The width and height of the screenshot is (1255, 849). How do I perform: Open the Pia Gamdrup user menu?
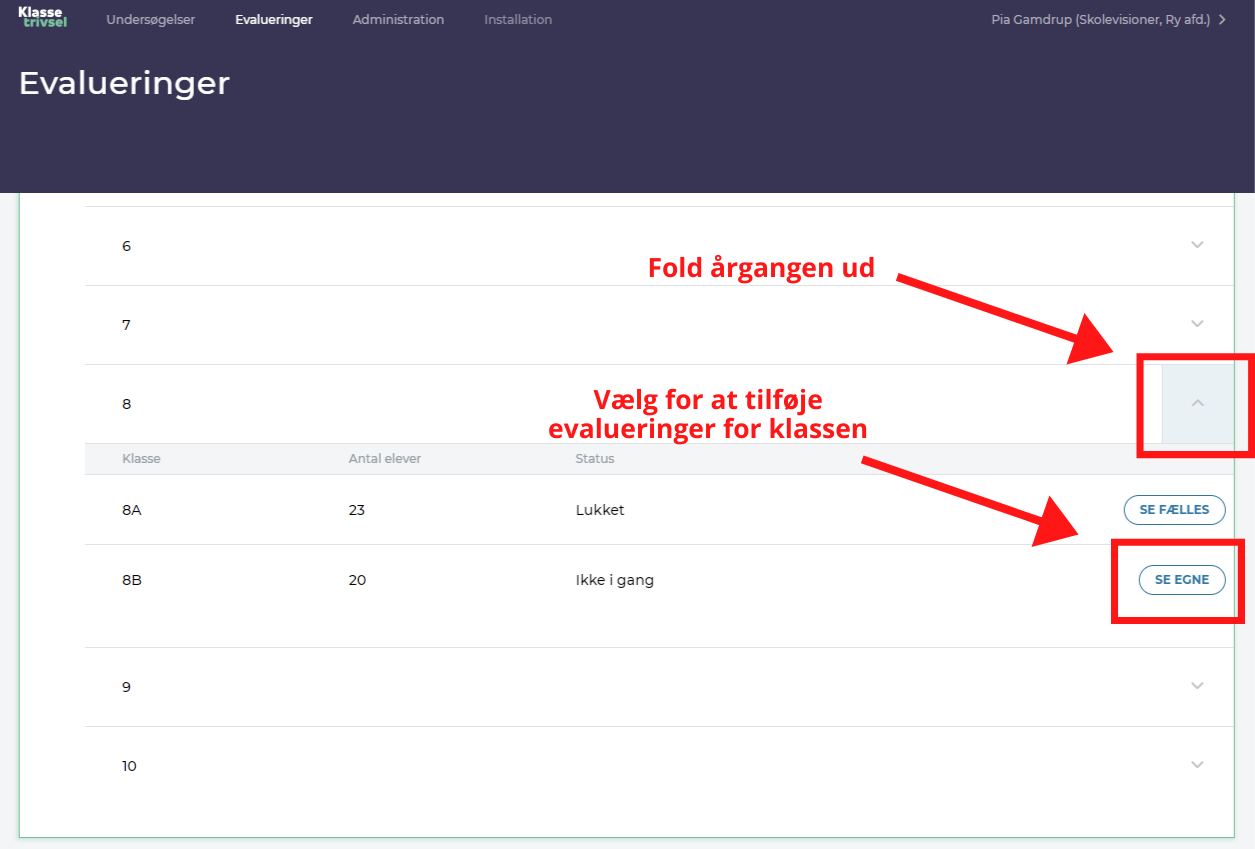tap(1108, 19)
